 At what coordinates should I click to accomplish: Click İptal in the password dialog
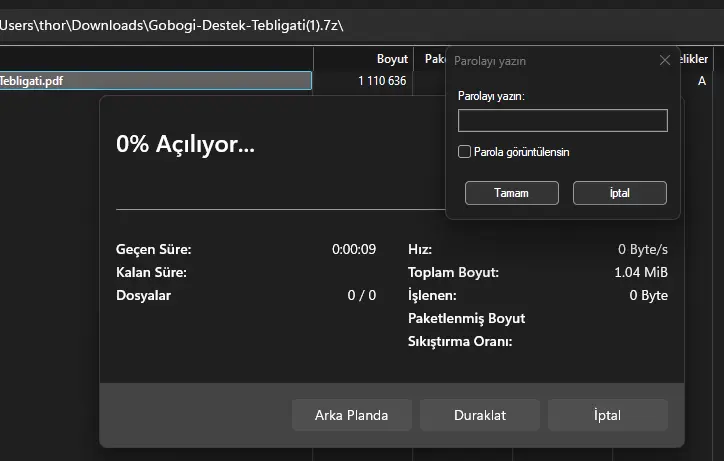coord(619,193)
